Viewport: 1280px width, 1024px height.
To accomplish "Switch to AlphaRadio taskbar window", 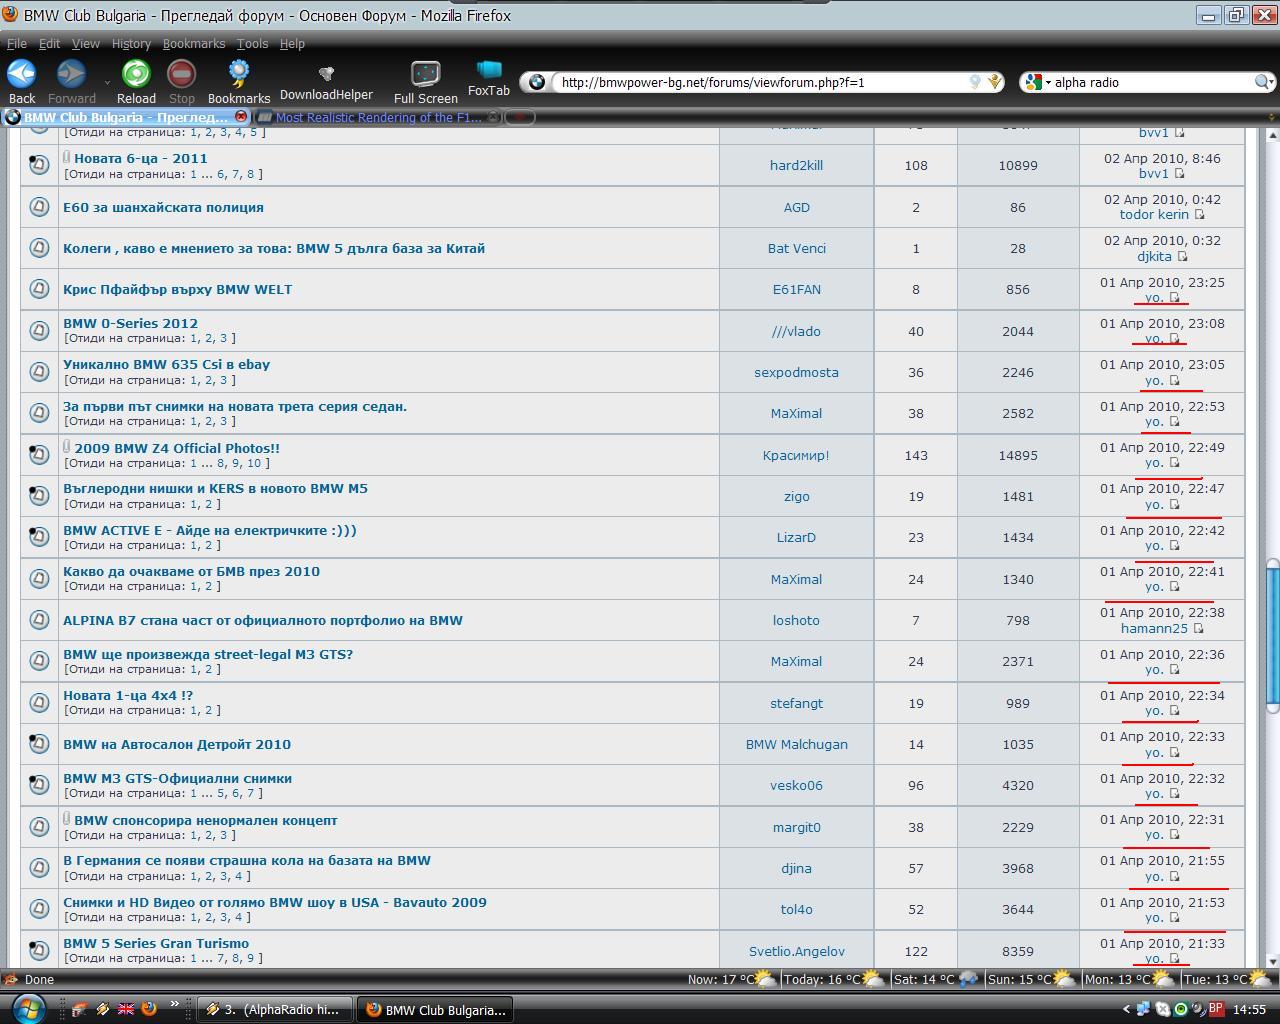I will 275,1009.
